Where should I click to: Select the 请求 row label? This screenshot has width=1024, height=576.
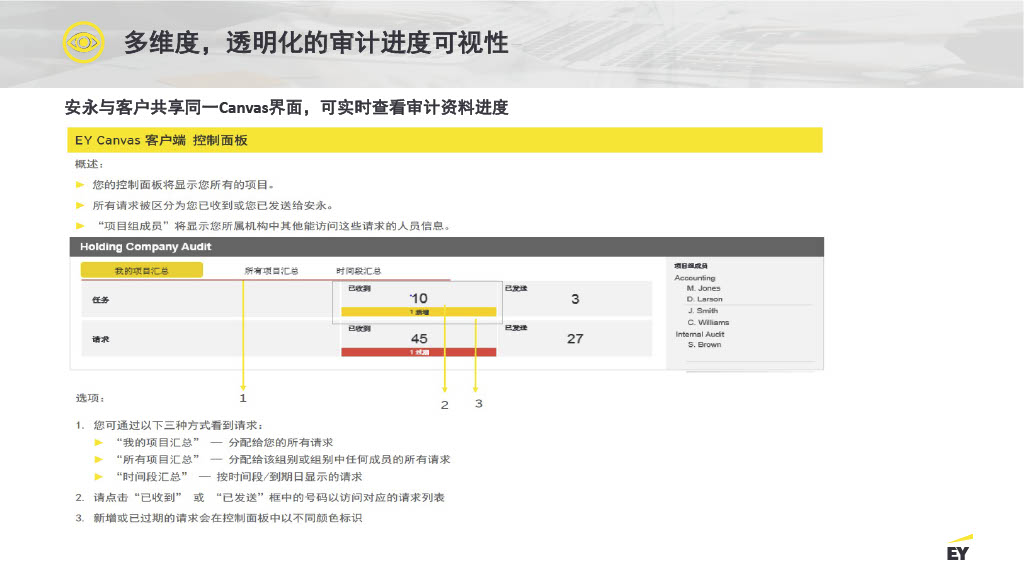coord(101,340)
